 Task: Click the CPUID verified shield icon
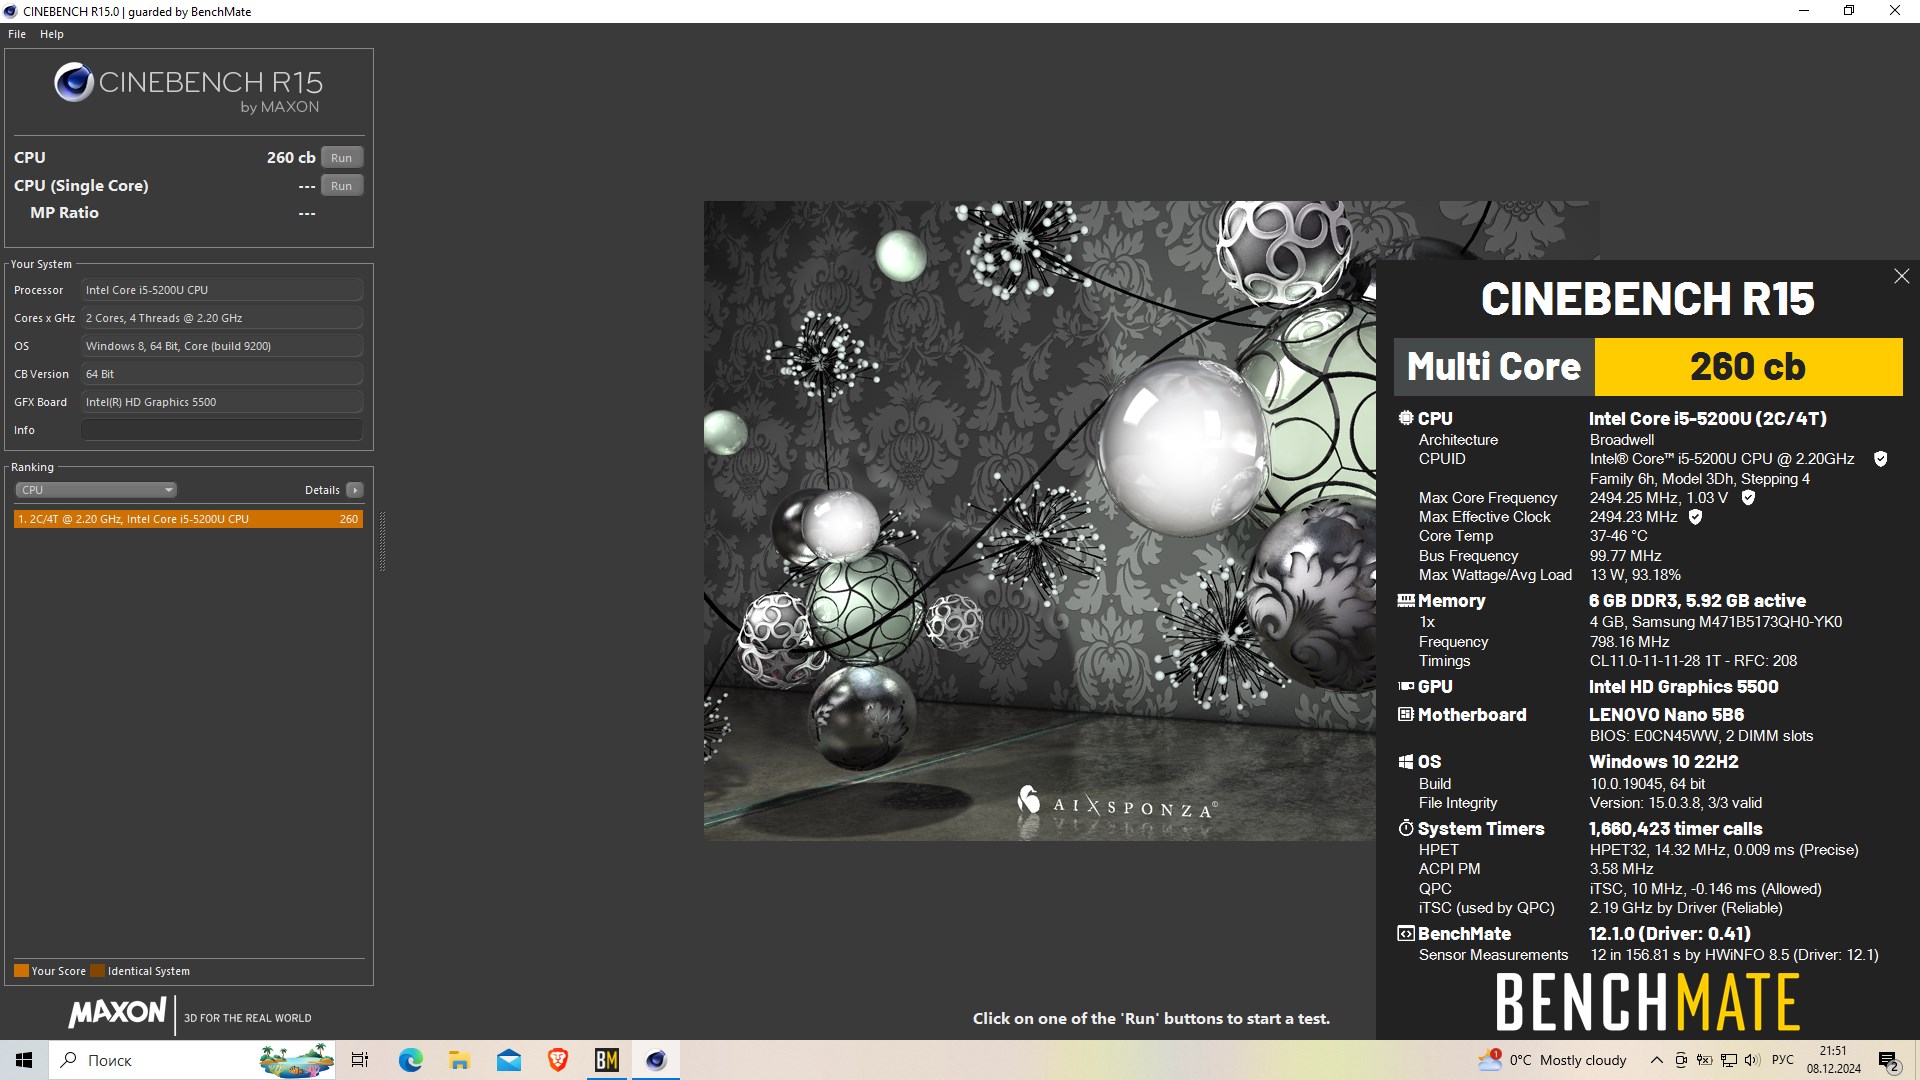(1880, 459)
